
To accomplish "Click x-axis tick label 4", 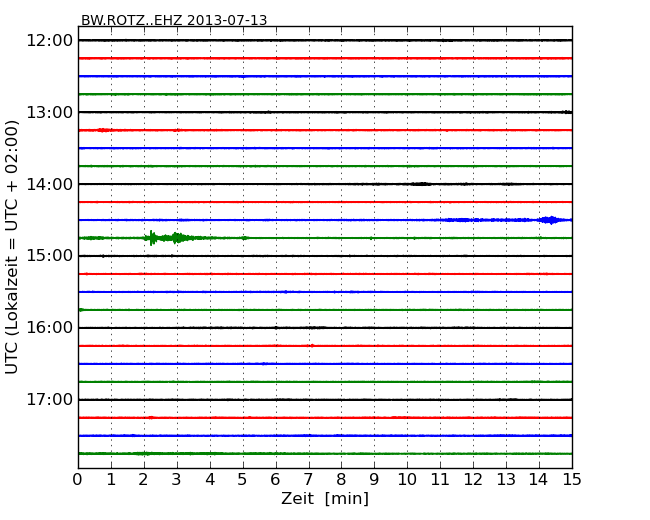I will (x=210, y=480).
